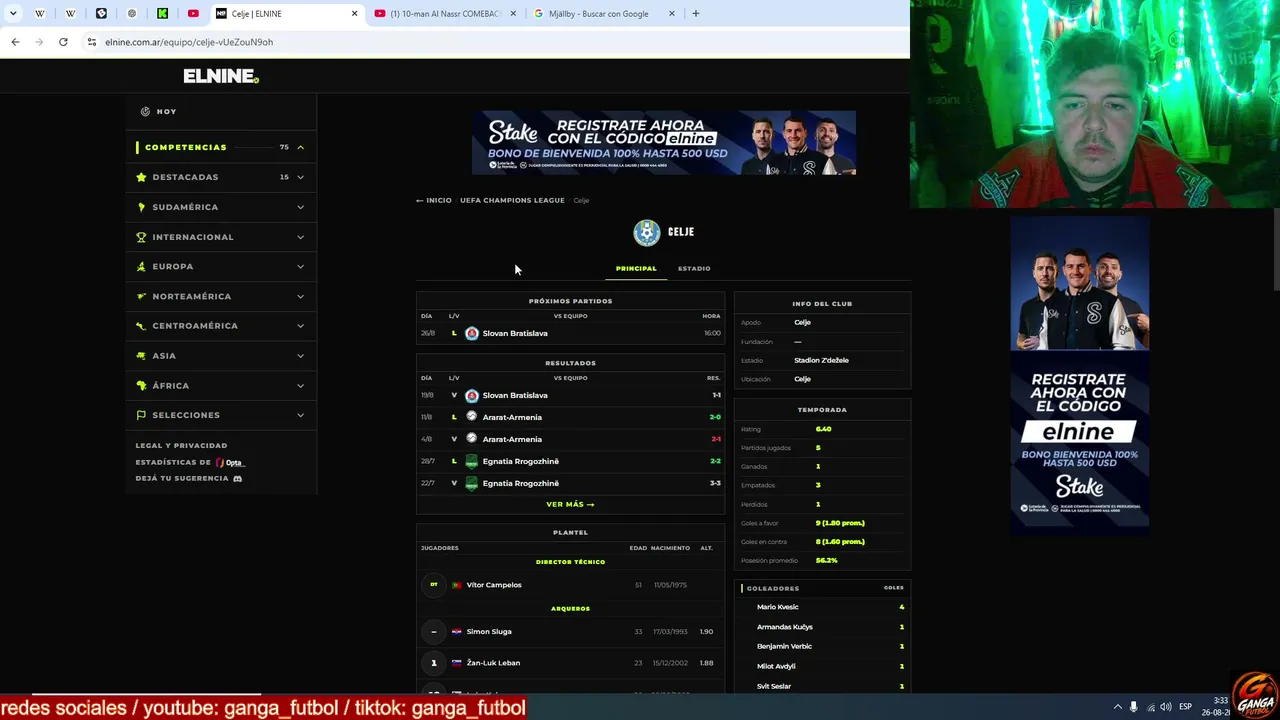Click the star icon next to Destacadas

tap(141, 177)
